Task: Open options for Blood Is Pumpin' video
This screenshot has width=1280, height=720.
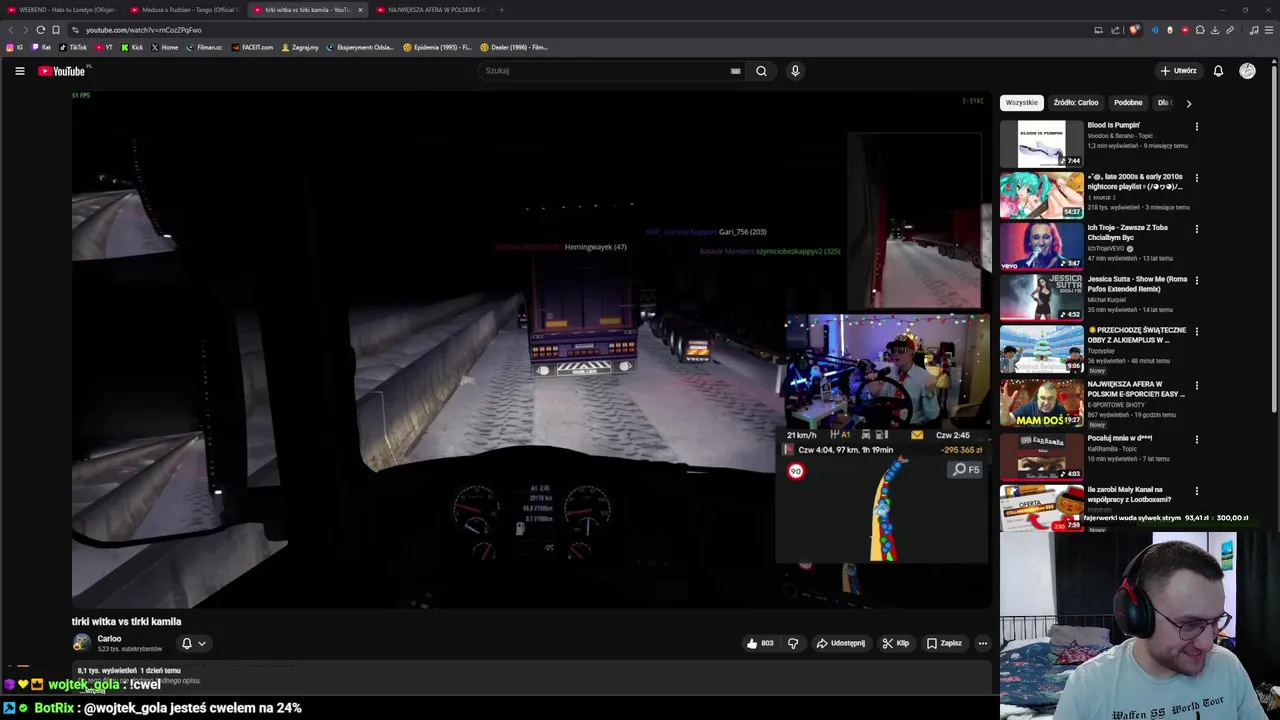Action: [1196, 127]
